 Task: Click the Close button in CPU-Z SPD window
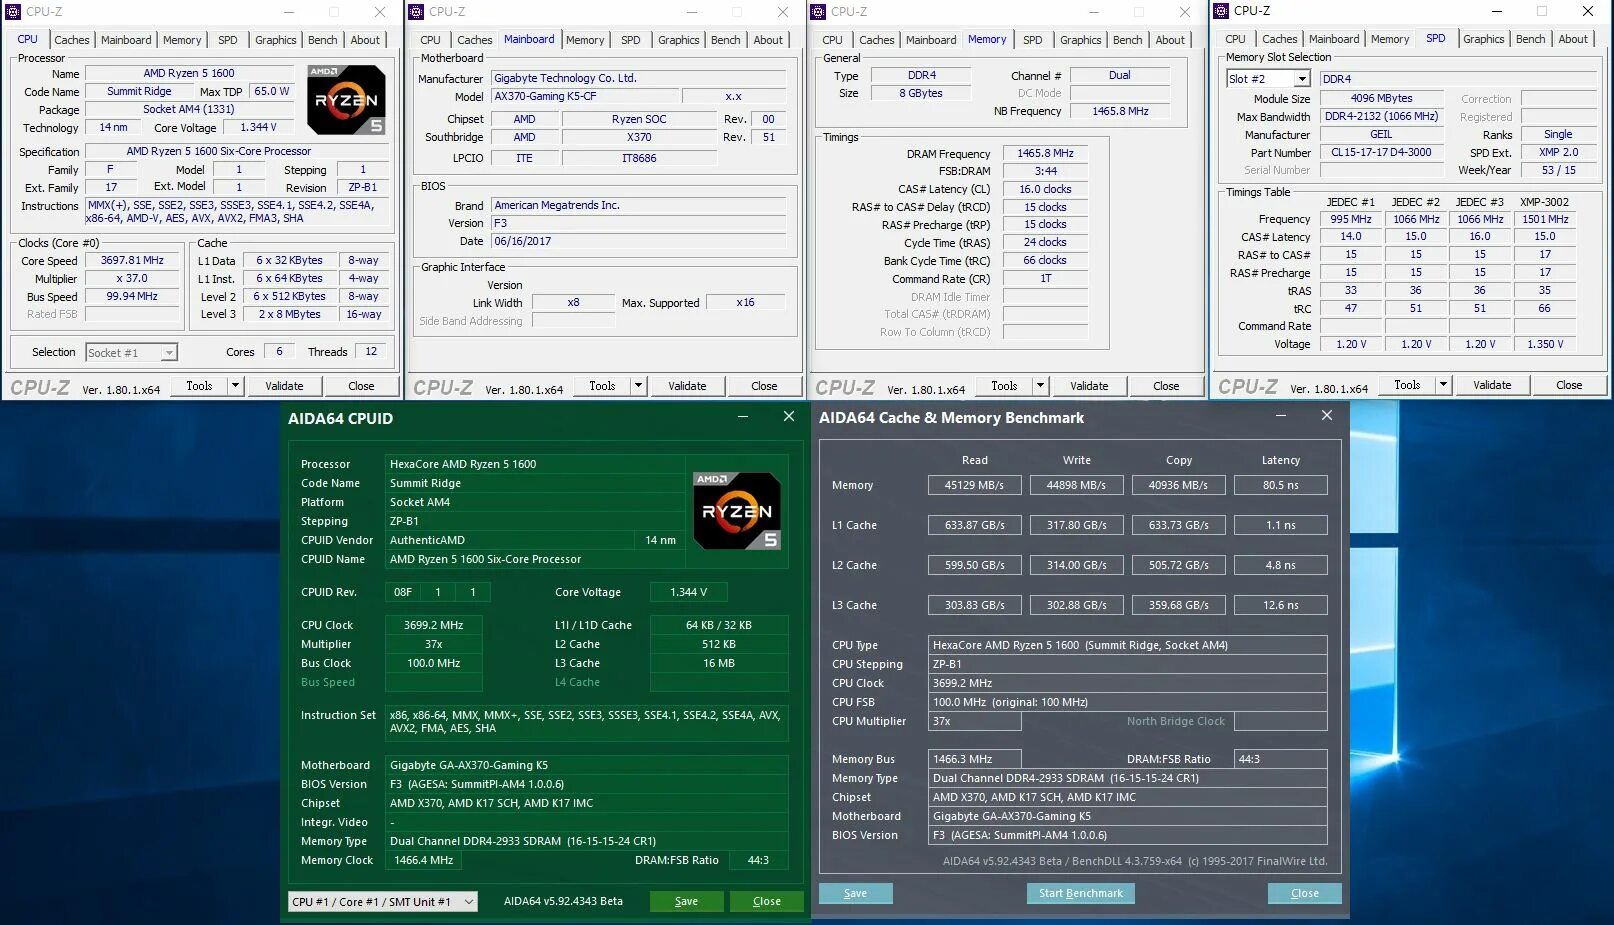pyautogui.click(x=1569, y=385)
